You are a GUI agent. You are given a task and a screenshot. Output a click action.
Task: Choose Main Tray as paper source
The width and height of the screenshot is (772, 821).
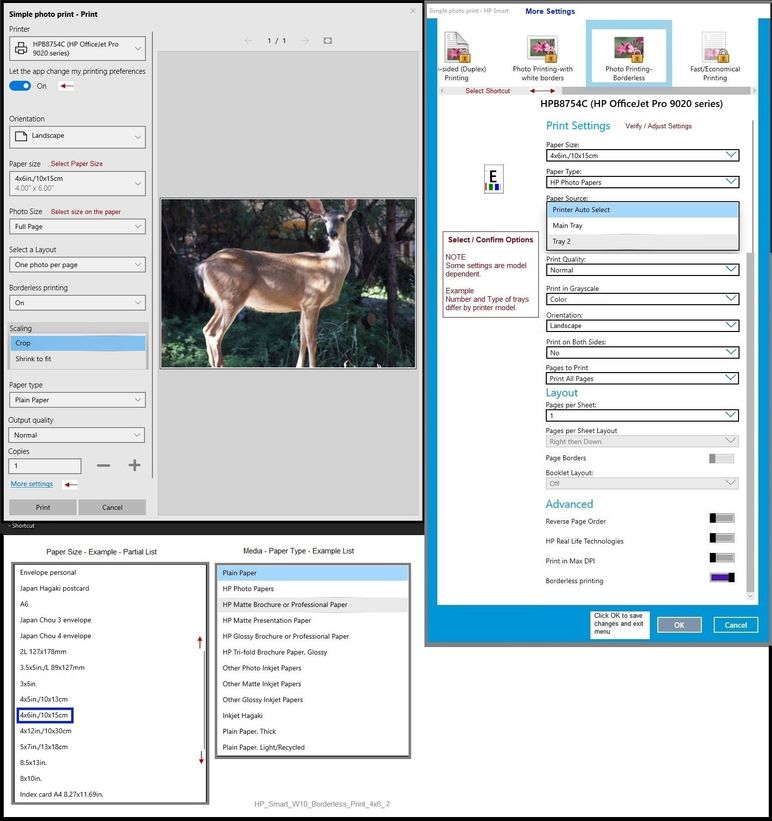643,226
